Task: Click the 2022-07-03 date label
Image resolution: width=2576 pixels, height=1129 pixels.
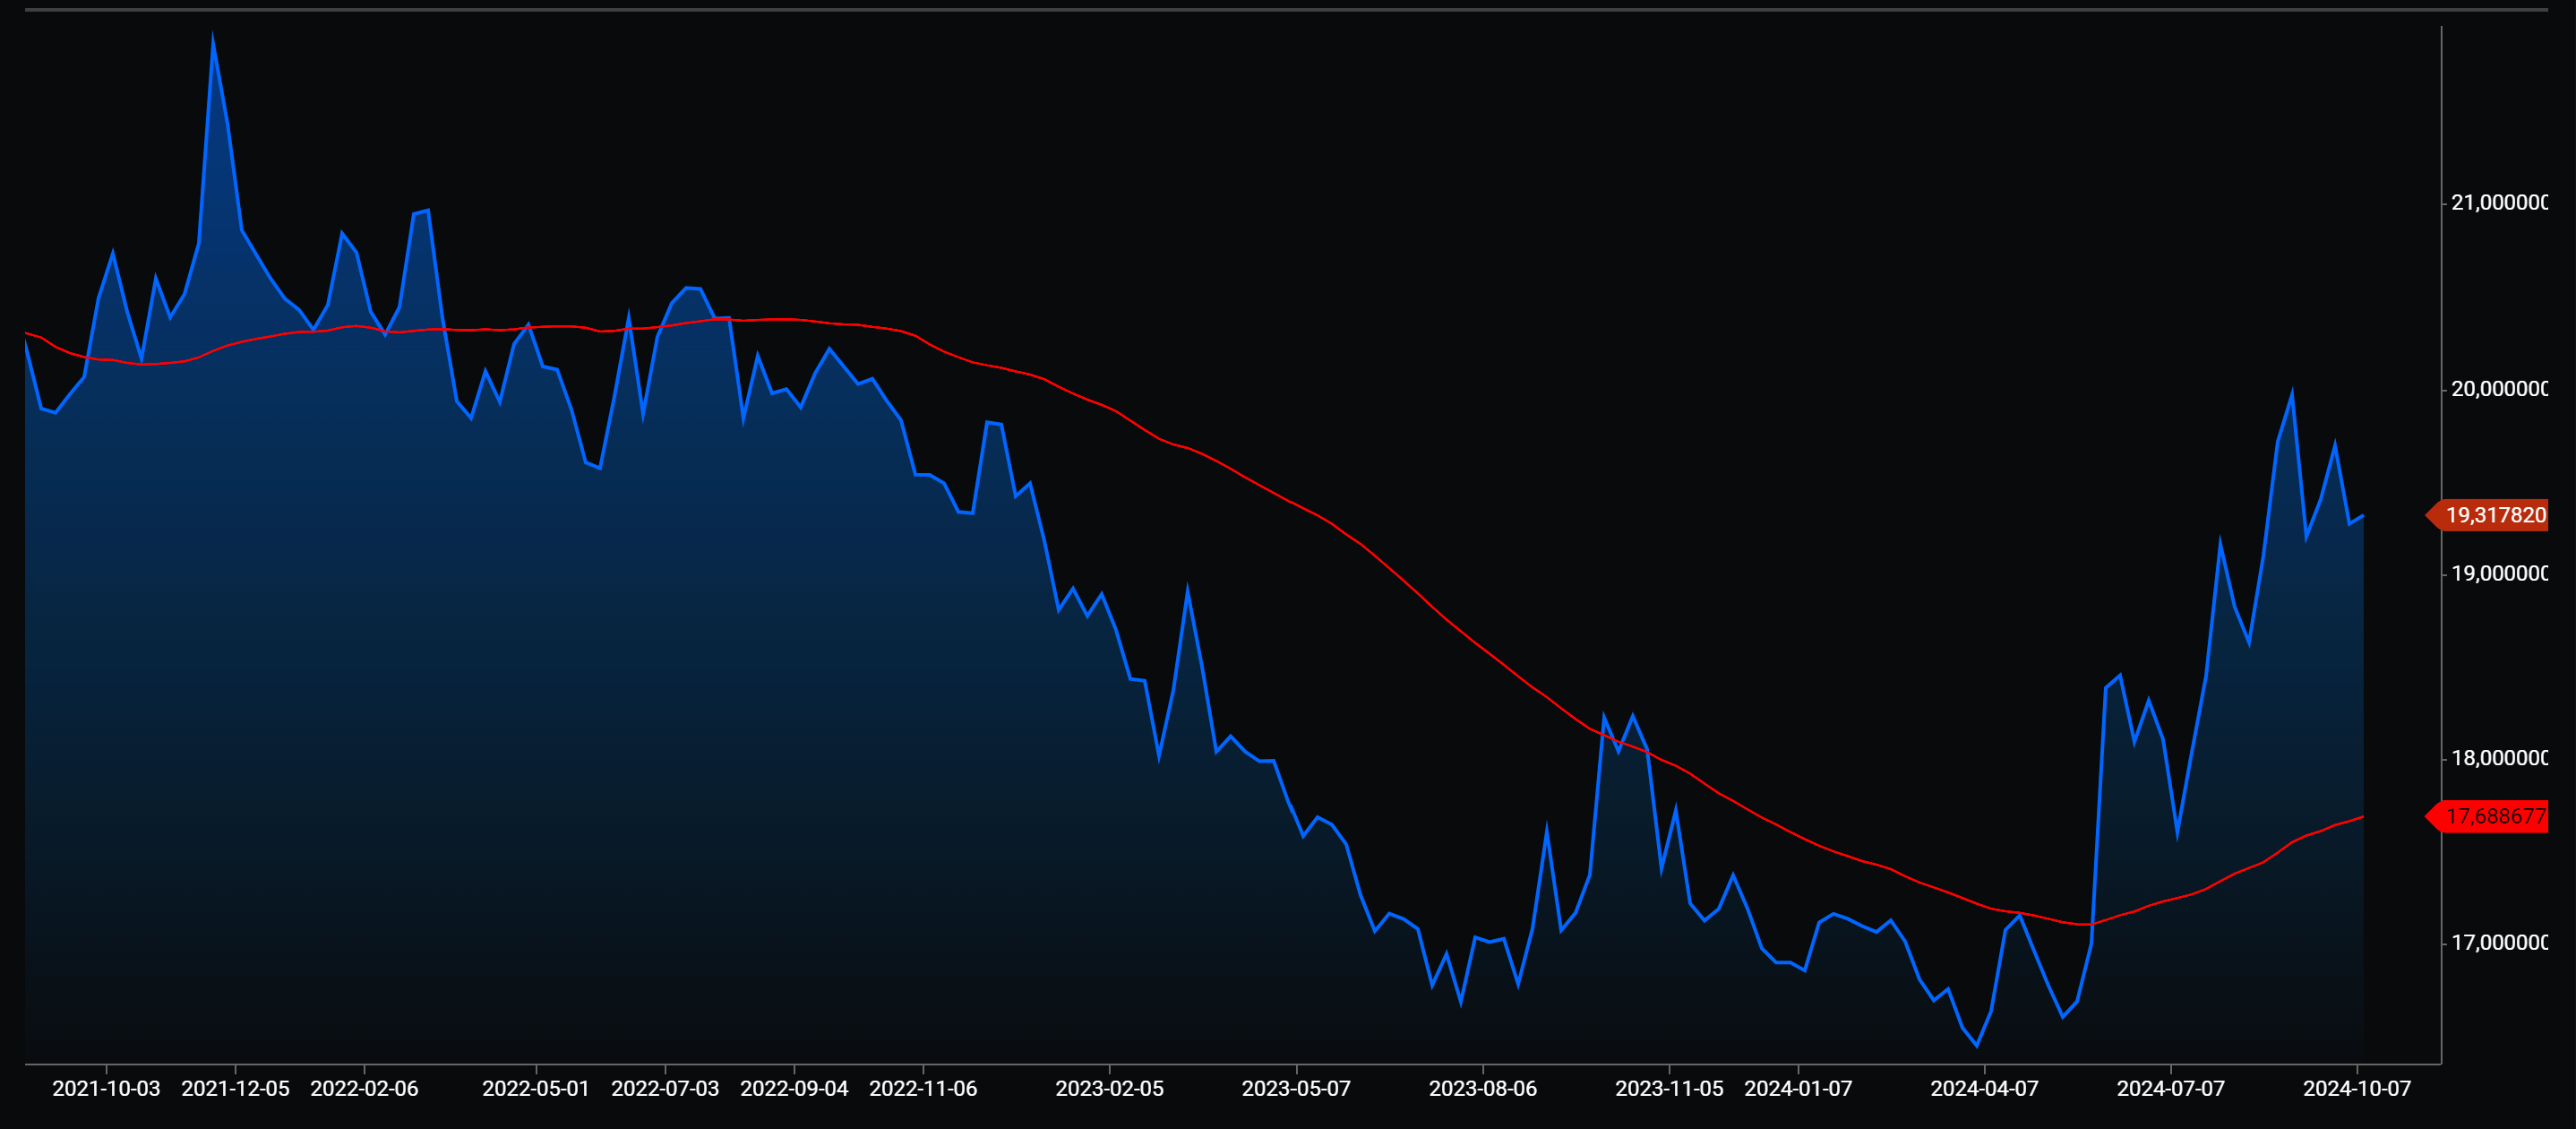Action: [665, 1088]
